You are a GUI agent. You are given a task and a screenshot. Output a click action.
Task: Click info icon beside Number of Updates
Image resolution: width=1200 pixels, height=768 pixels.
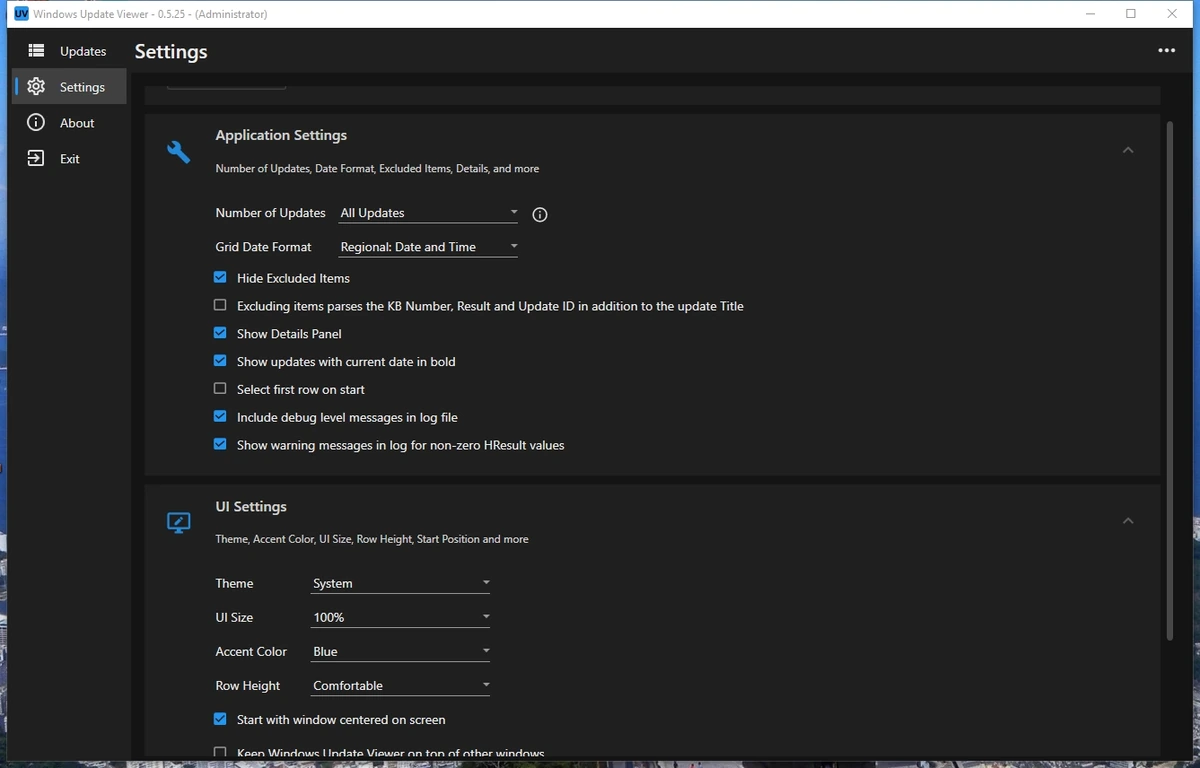[x=540, y=214]
